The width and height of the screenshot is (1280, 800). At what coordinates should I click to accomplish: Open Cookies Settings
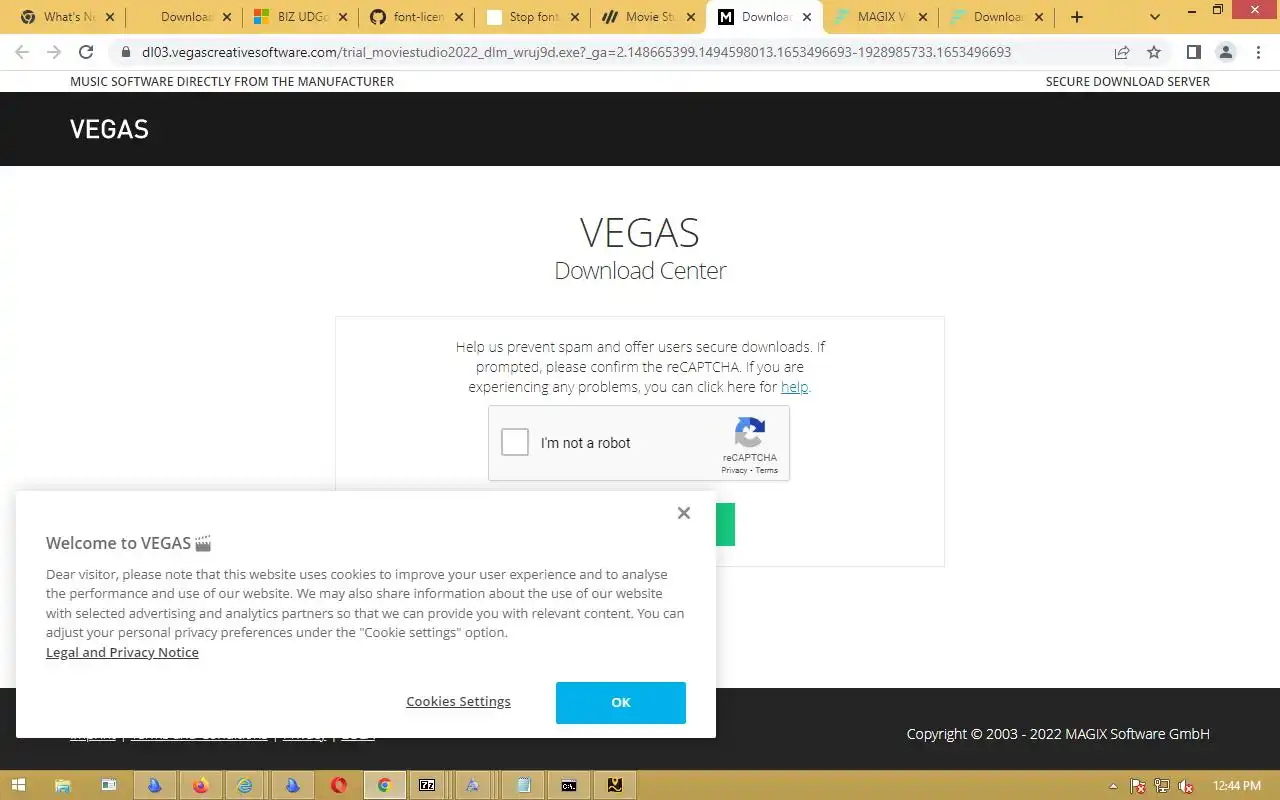point(458,702)
